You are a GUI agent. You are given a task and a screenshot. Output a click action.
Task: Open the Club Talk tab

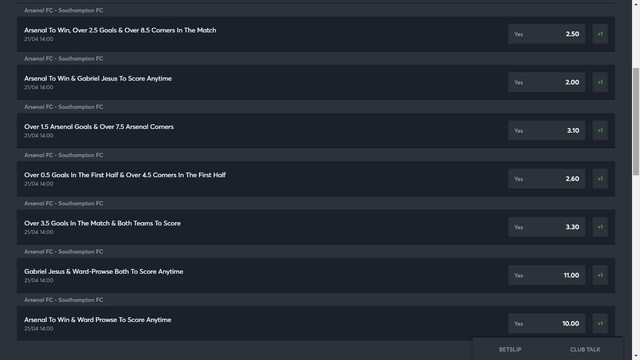pos(585,349)
